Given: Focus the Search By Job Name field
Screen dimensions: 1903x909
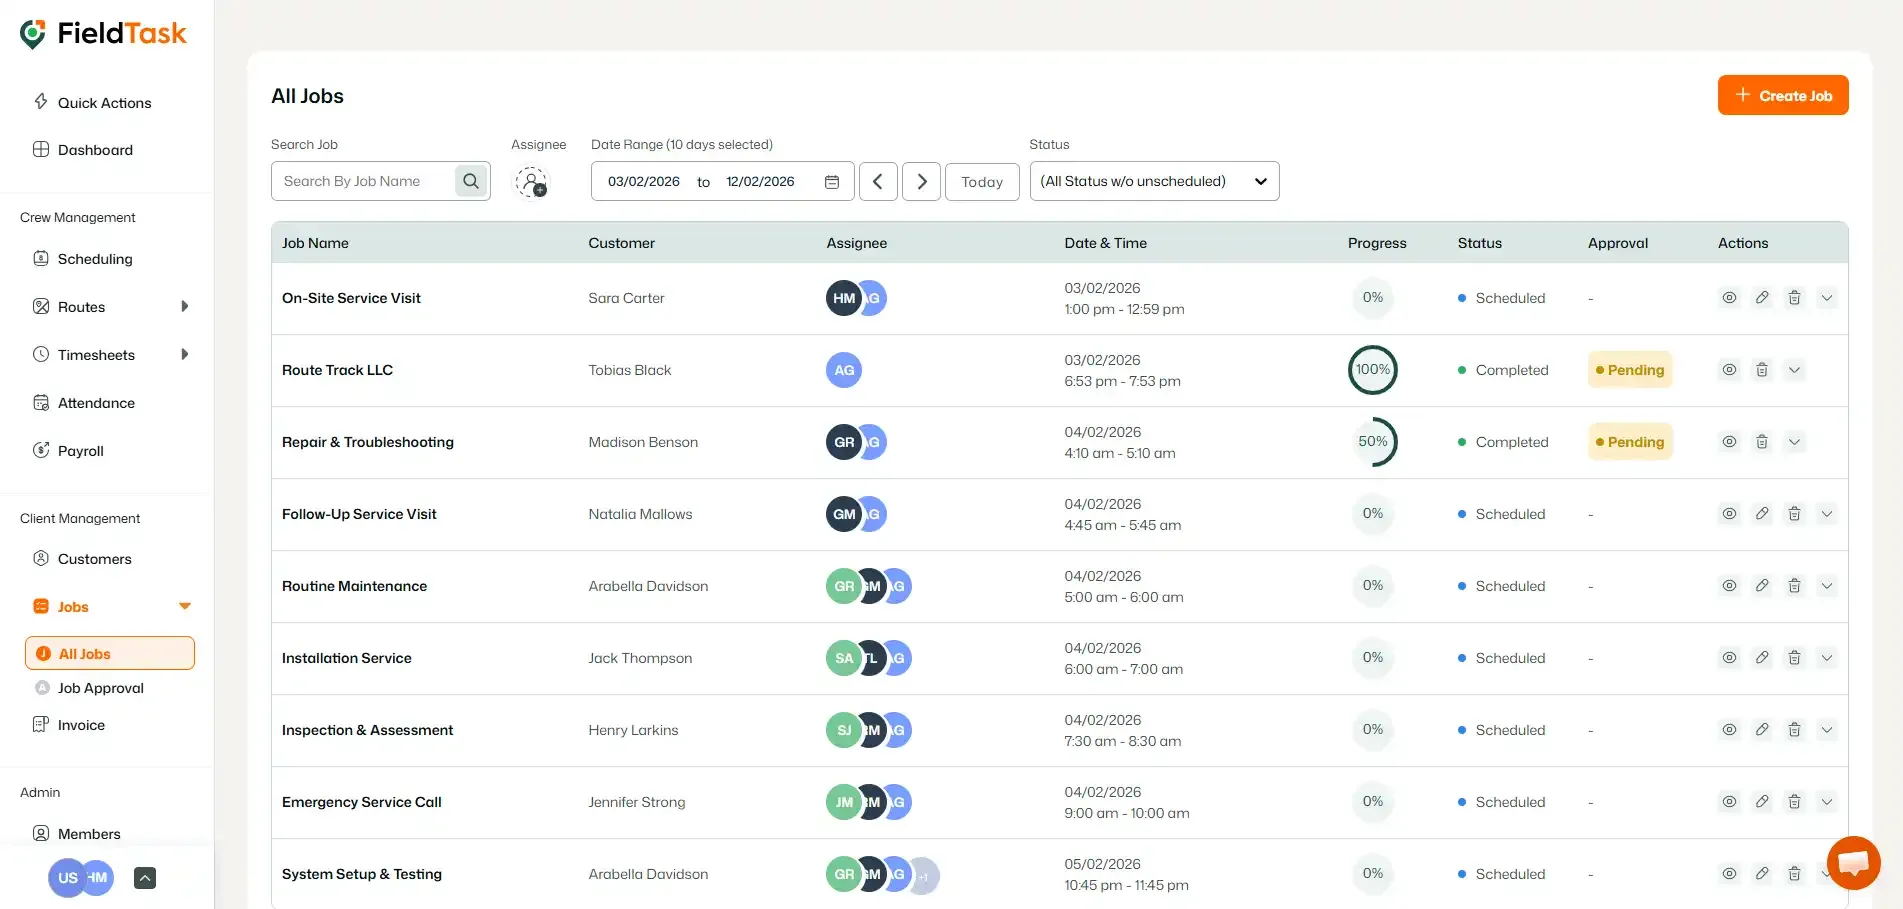Looking at the screenshot, I should [x=363, y=181].
